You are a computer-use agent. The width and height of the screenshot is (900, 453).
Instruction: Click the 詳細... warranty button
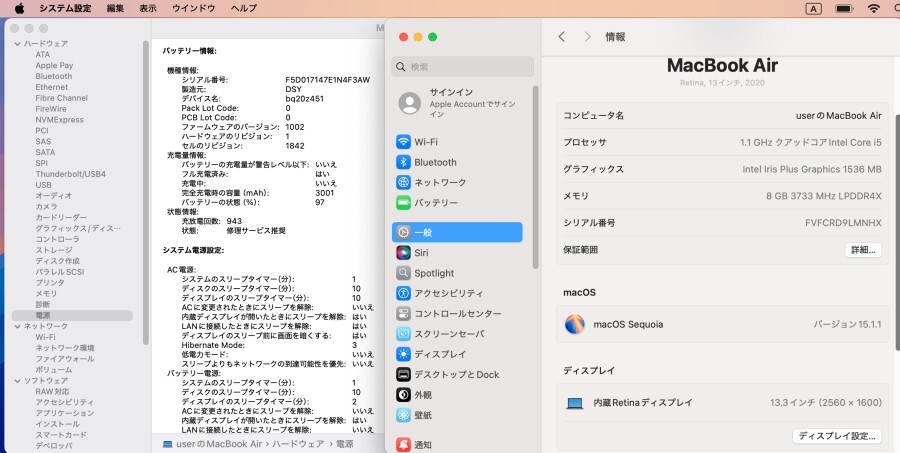pyautogui.click(x=863, y=250)
